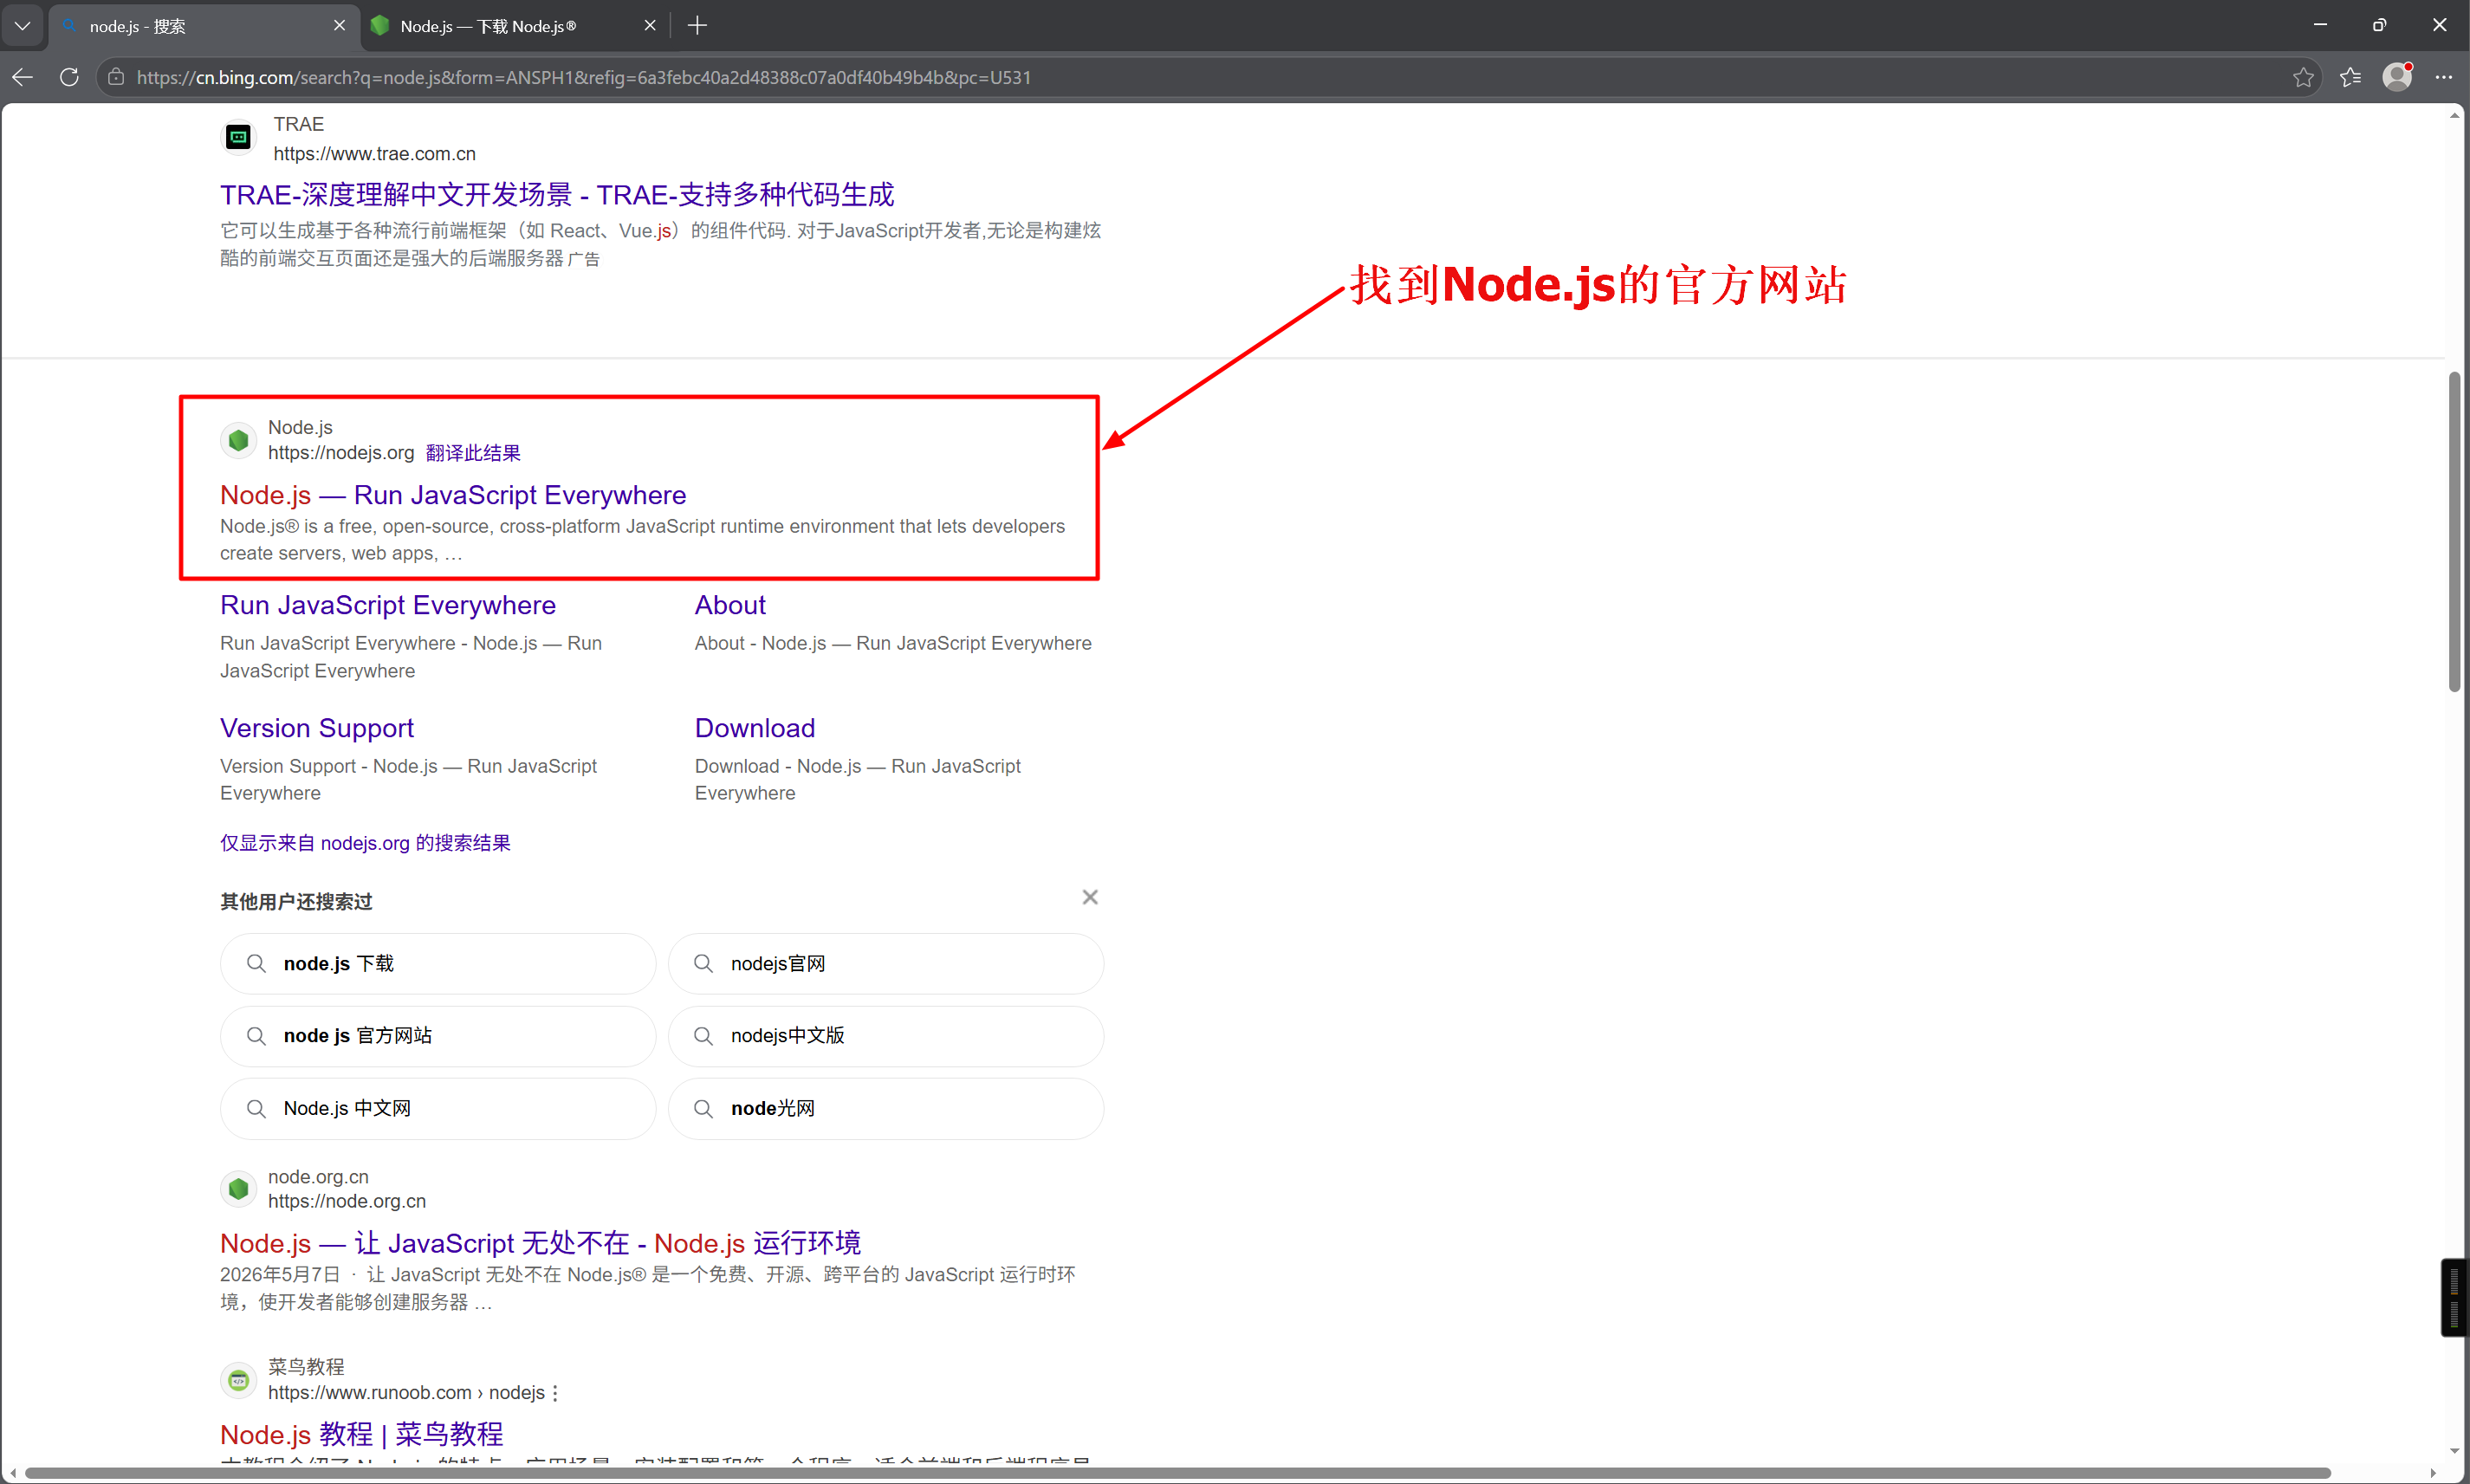Dismiss the 其他用户还搜索过 suggestions panel
Viewport: 2470px width, 1484px height.
pos(1090,897)
